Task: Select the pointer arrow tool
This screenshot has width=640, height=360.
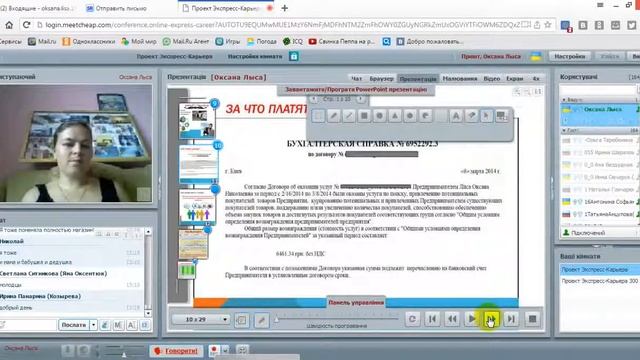Action: point(486,116)
